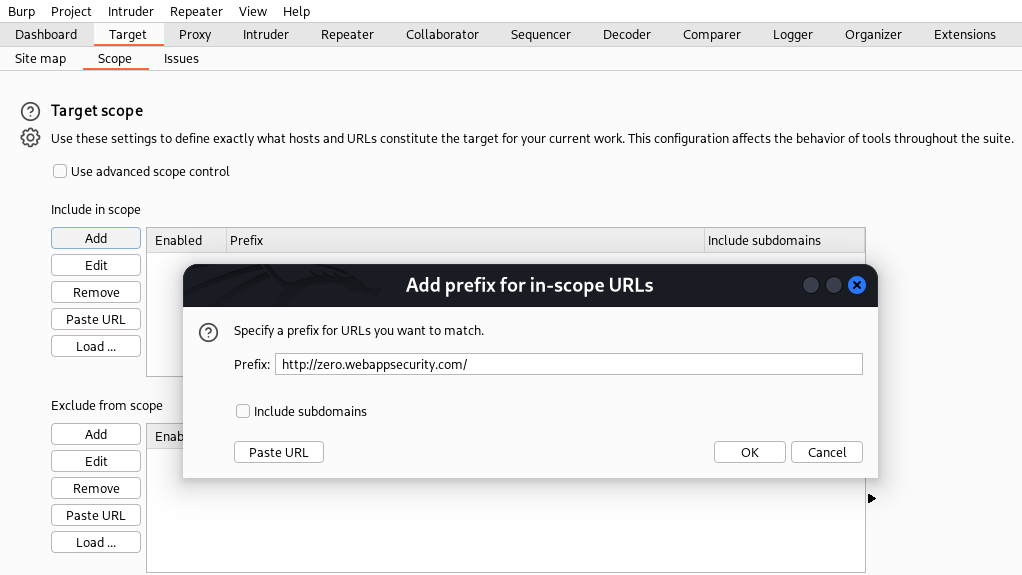
Task: Click the small black arrow expander at right
Action: coord(872,498)
